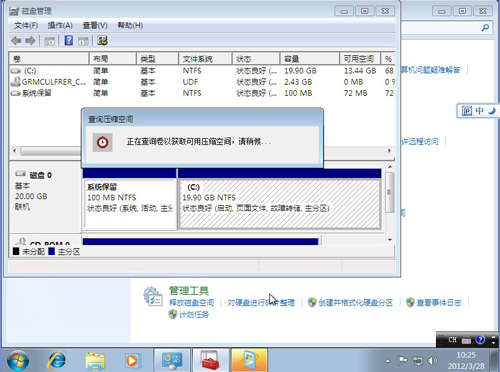Switch to Control Panel taskbar button
Screen dimensions: 500x372
pos(172,360)
